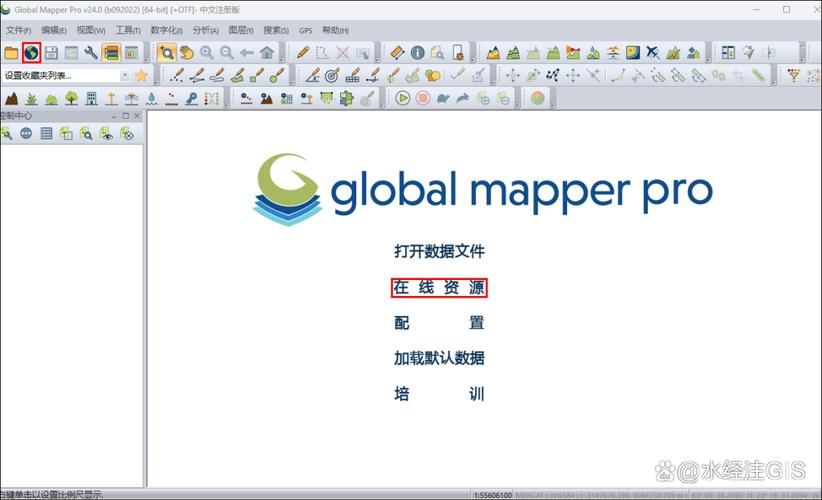The height and width of the screenshot is (500, 822).
Task: Open the favorites list dropdown arrow
Action: [x=125, y=75]
